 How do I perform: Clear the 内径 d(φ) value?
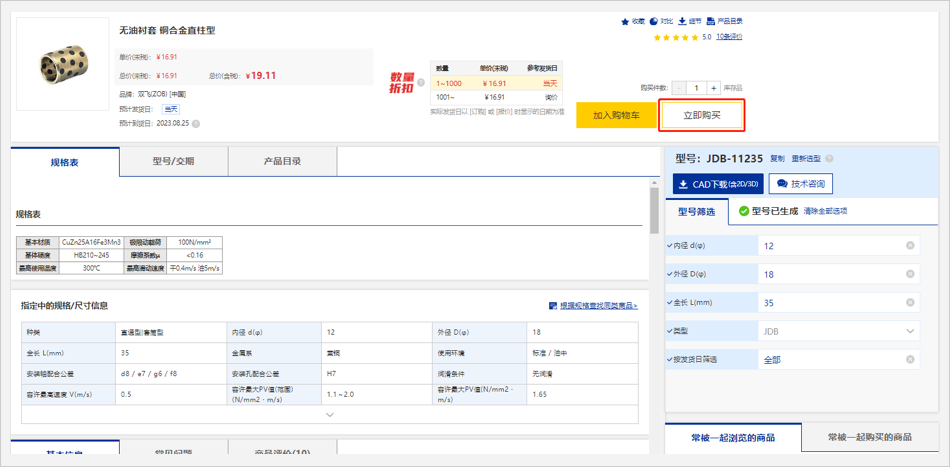[910, 245]
